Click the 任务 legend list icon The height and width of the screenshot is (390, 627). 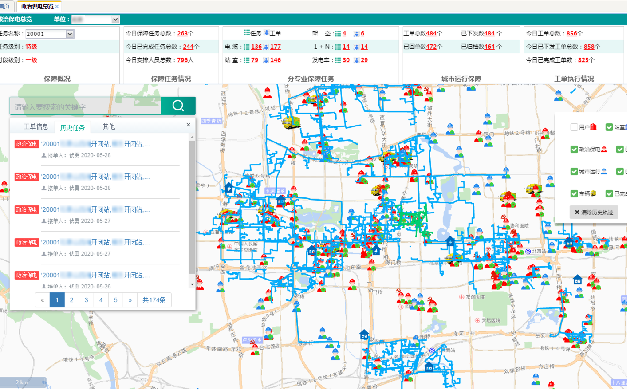(x=247, y=32)
